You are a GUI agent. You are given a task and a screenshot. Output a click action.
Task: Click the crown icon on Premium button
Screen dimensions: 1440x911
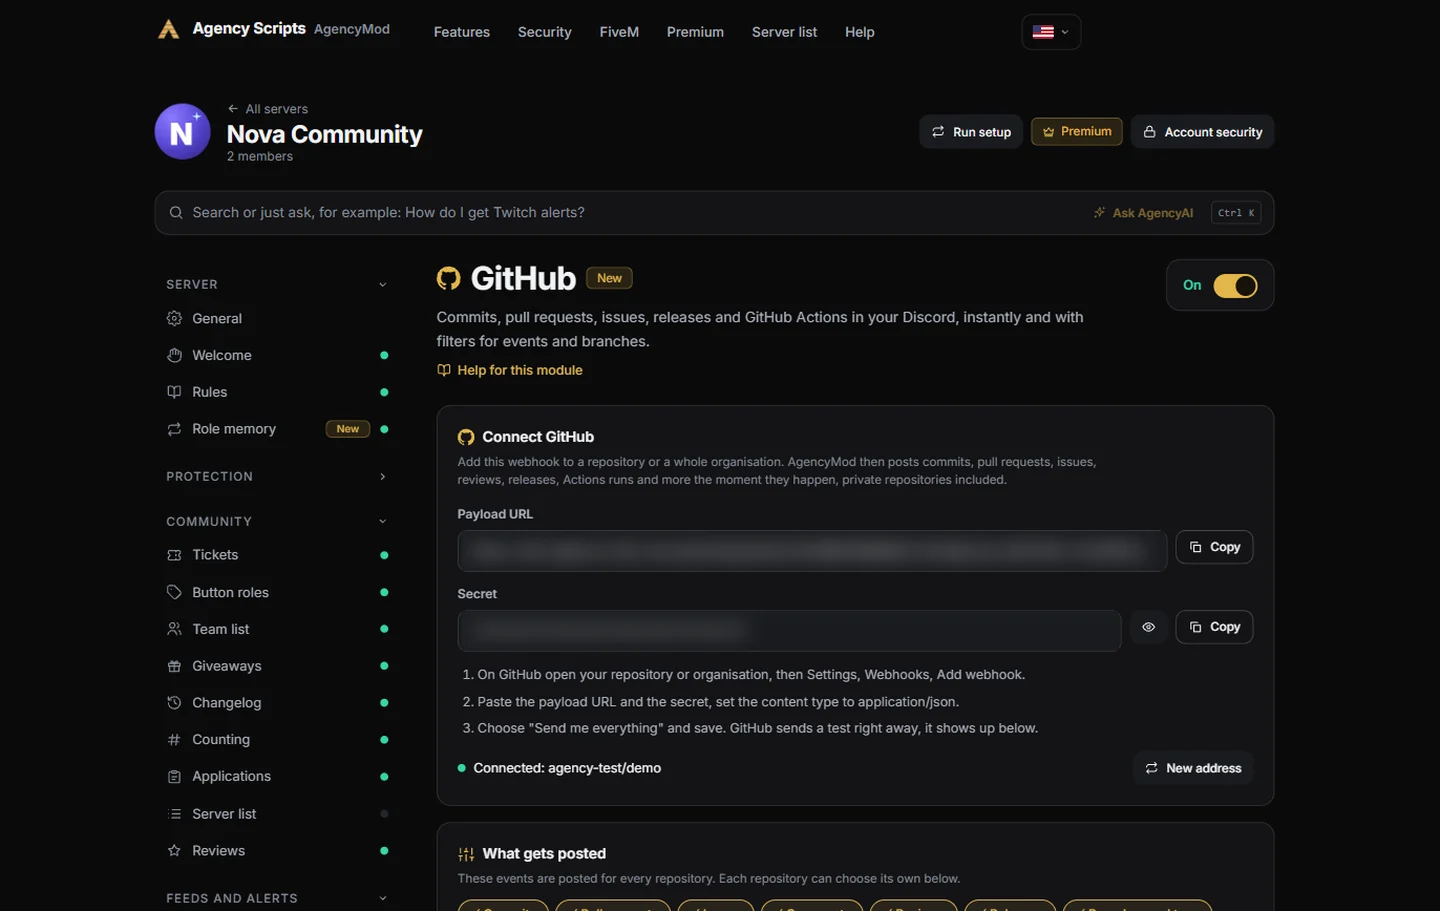pos(1048,132)
